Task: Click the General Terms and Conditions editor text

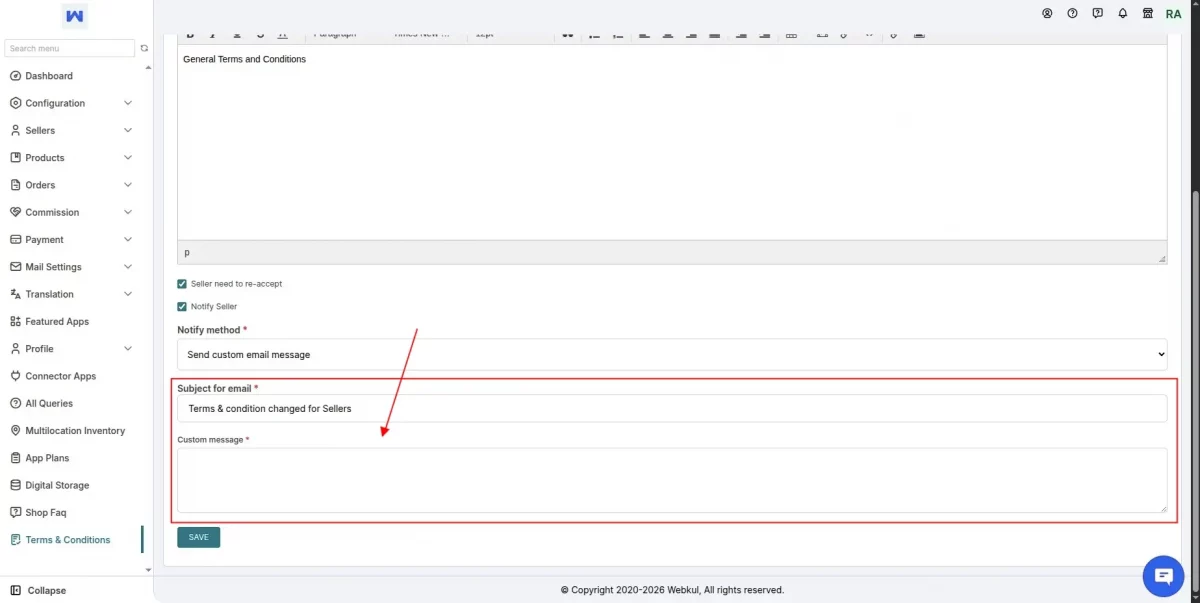Action: point(244,59)
